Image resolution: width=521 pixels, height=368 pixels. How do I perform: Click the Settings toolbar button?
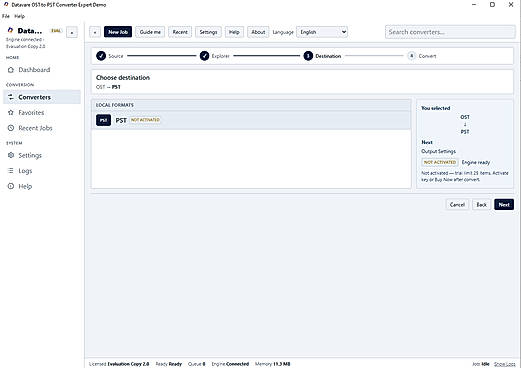[208, 32]
